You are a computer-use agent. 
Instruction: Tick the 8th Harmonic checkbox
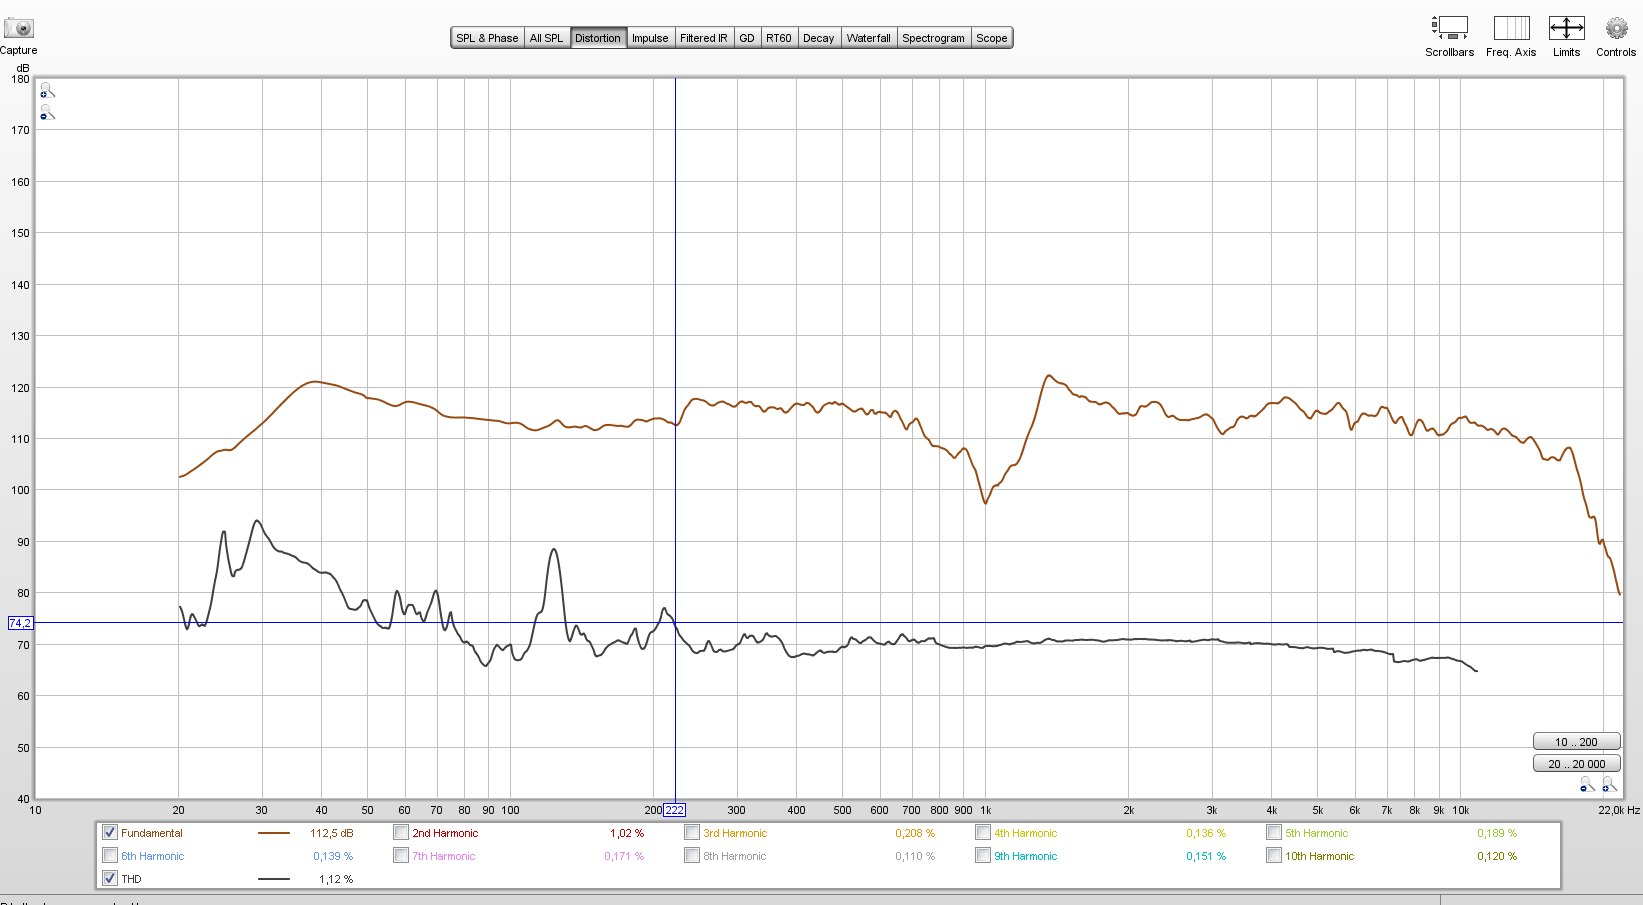[692, 855]
